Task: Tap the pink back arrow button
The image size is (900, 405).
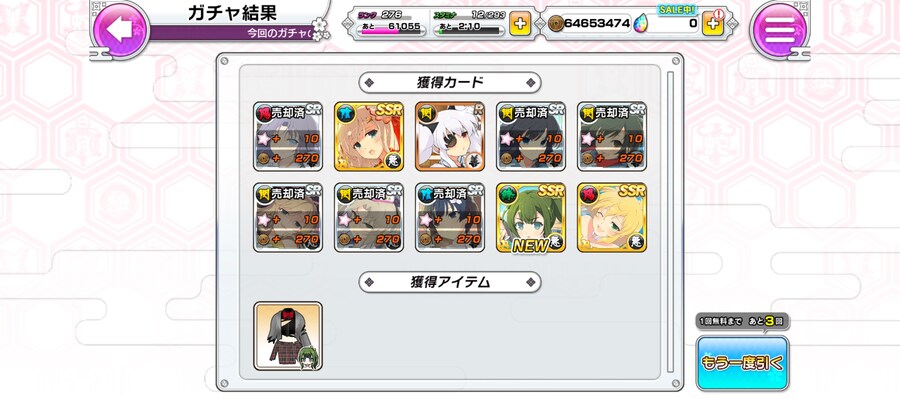Action: coord(120,30)
